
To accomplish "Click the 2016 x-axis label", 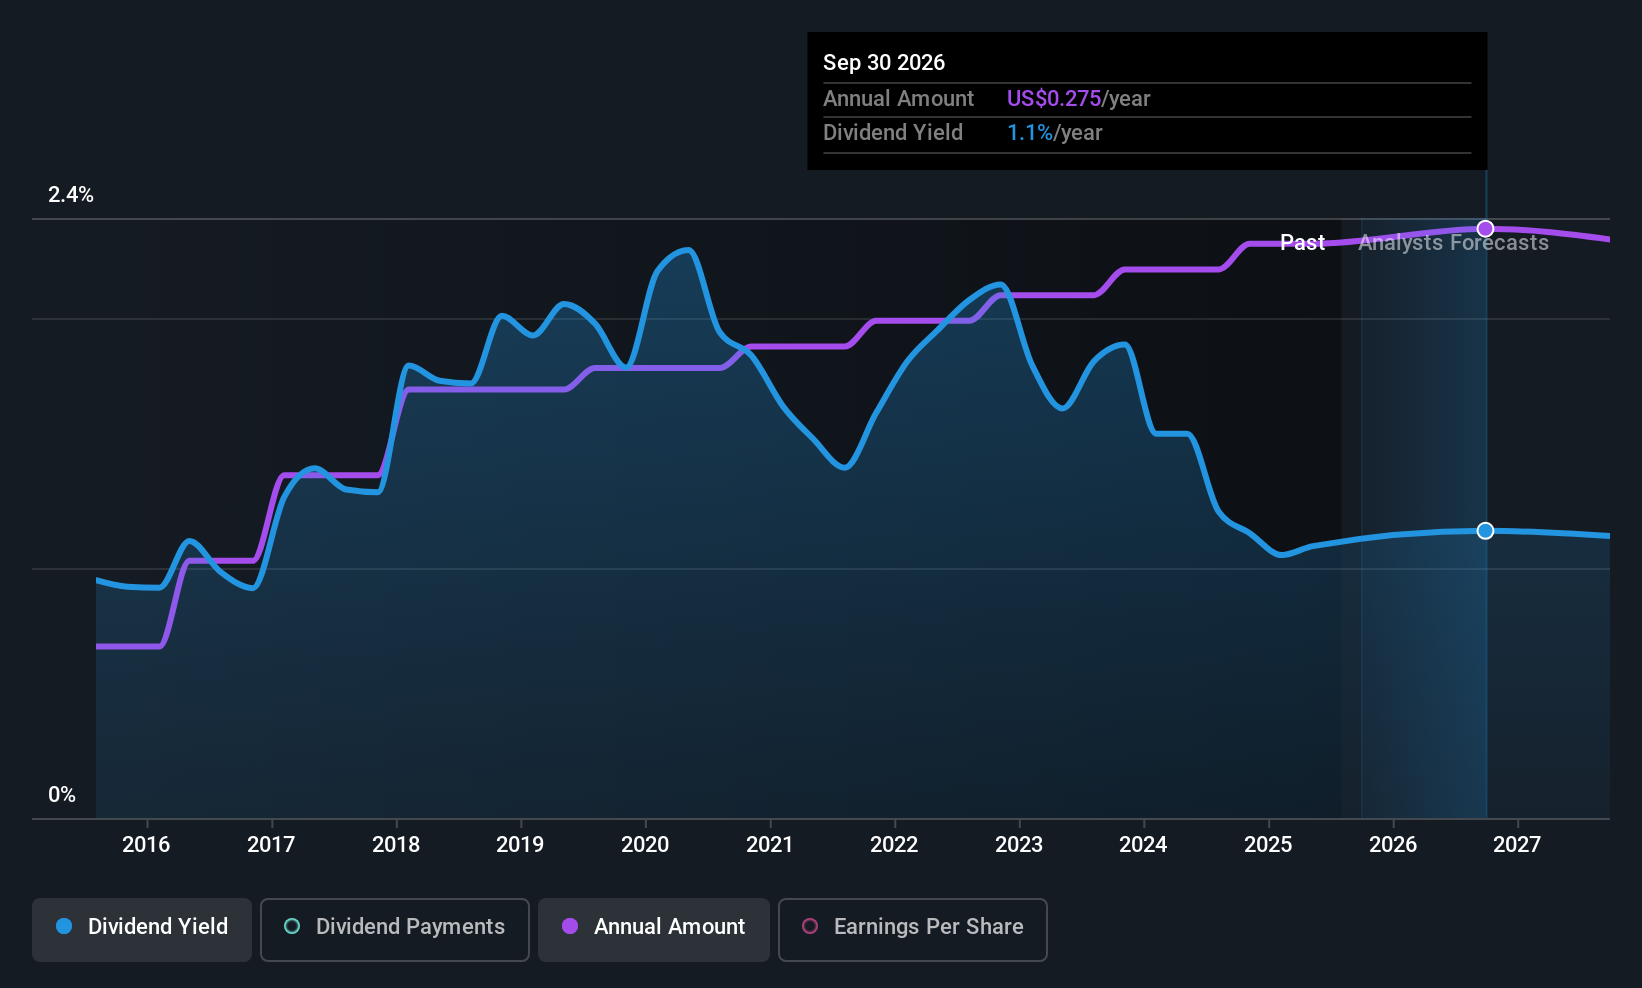I will (146, 845).
